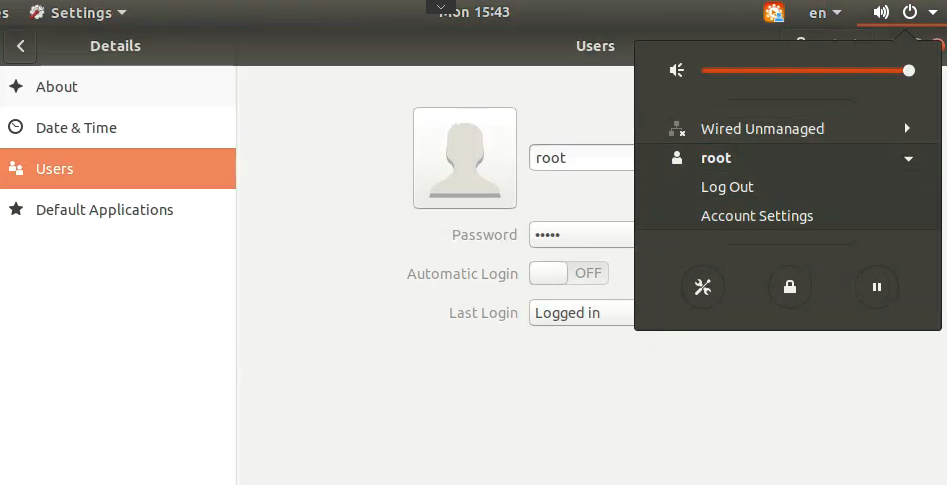The width and height of the screenshot is (947, 485).
Task: Open Account Settings from the menu
Action: [788, 216]
